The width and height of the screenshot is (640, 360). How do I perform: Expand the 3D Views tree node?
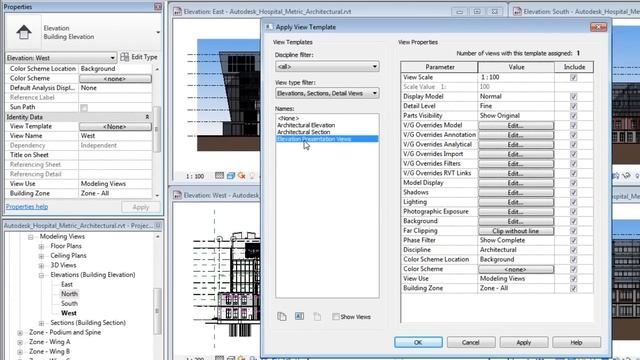41,265
